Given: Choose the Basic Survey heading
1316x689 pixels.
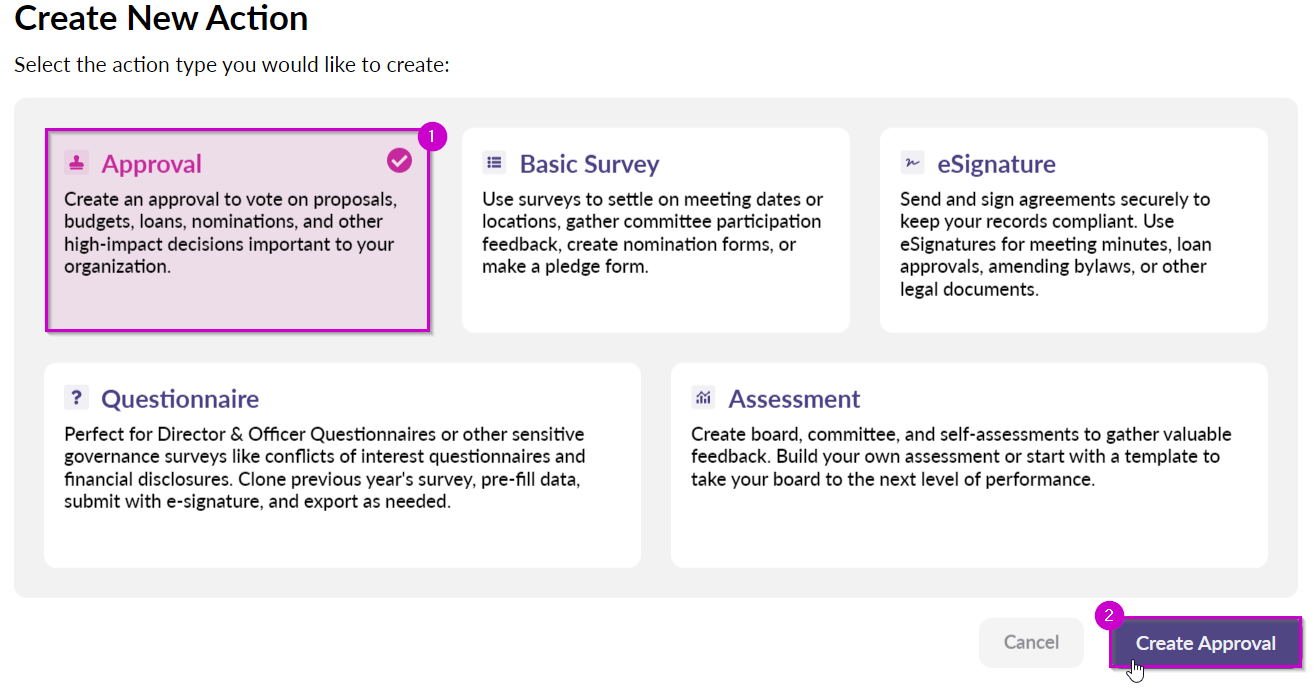Looking at the screenshot, I should [589, 164].
